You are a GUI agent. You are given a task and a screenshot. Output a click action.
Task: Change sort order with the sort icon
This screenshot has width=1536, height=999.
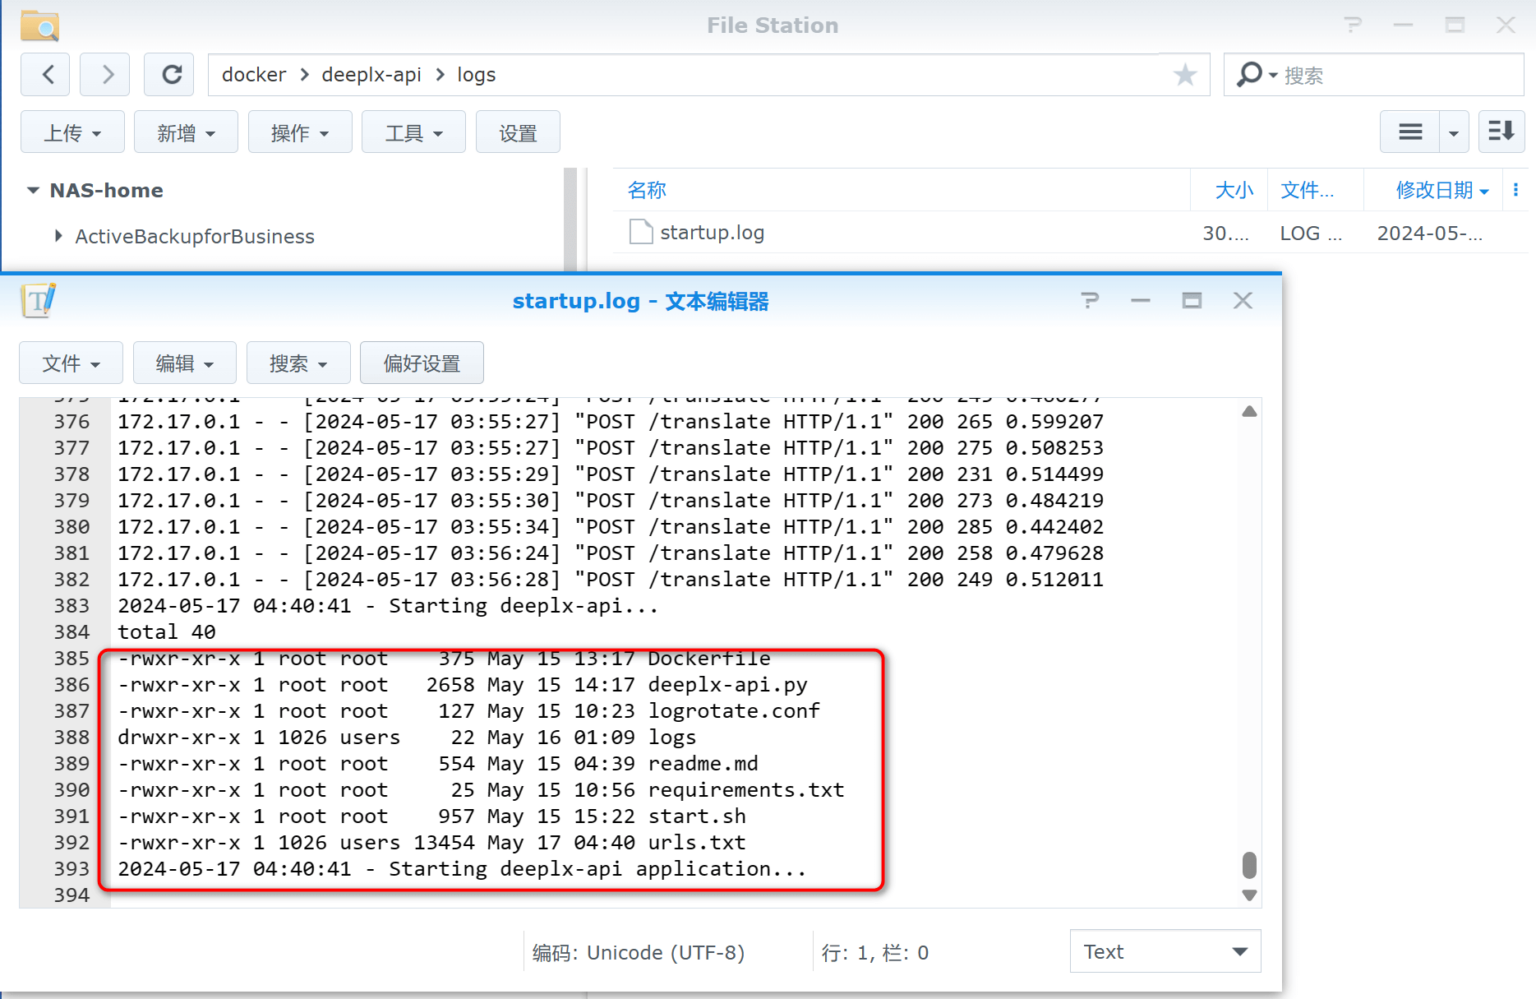pos(1501,131)
